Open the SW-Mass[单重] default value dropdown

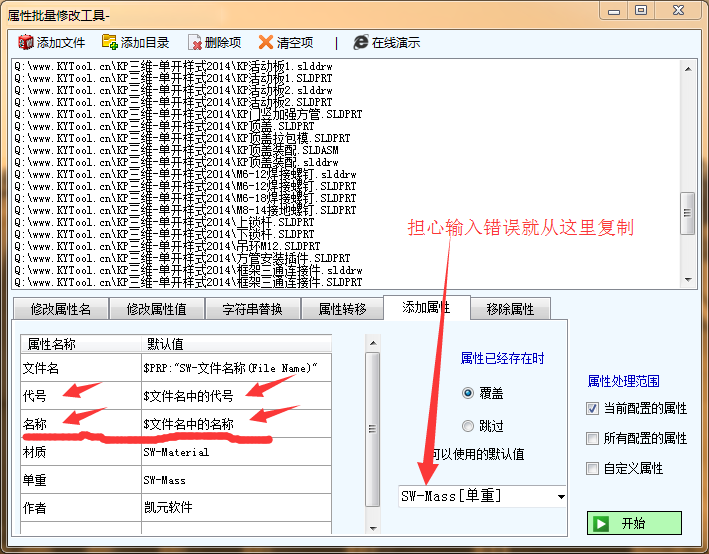click(561, 497)
